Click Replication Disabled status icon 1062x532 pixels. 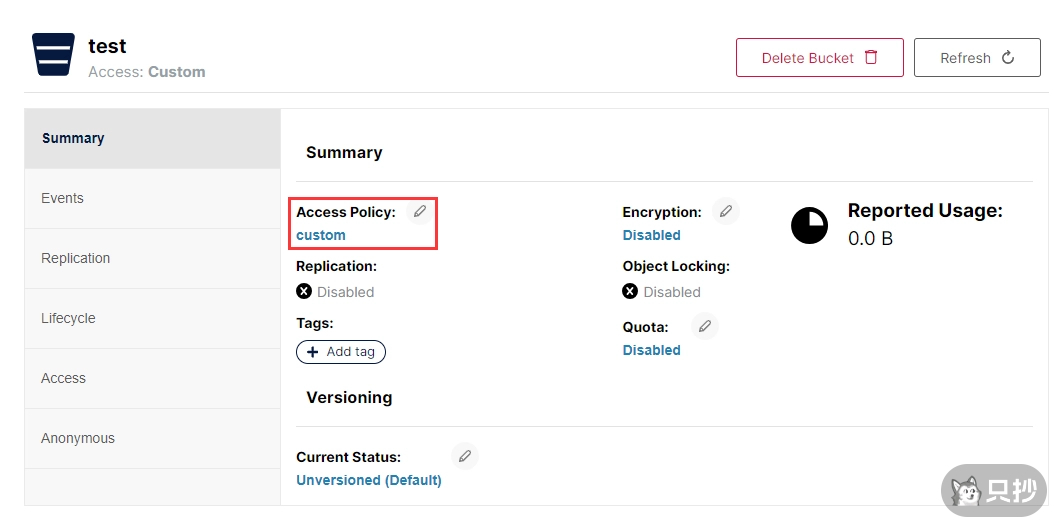(x=304, y=292)
